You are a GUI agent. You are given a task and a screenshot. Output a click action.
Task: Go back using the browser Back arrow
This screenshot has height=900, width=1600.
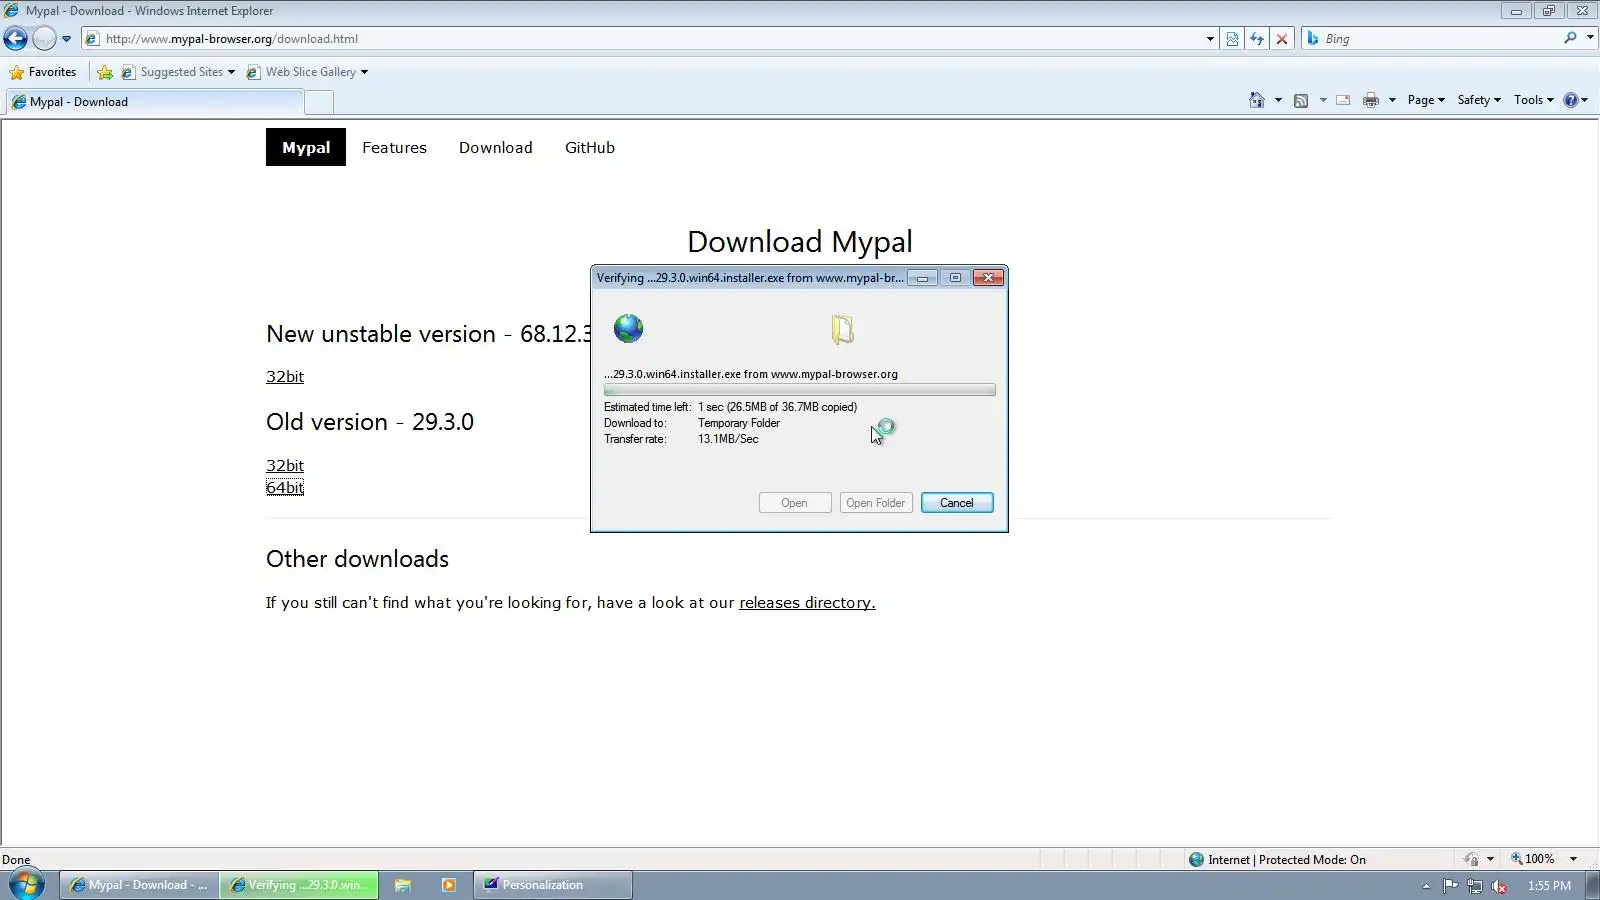pos(15,39)
